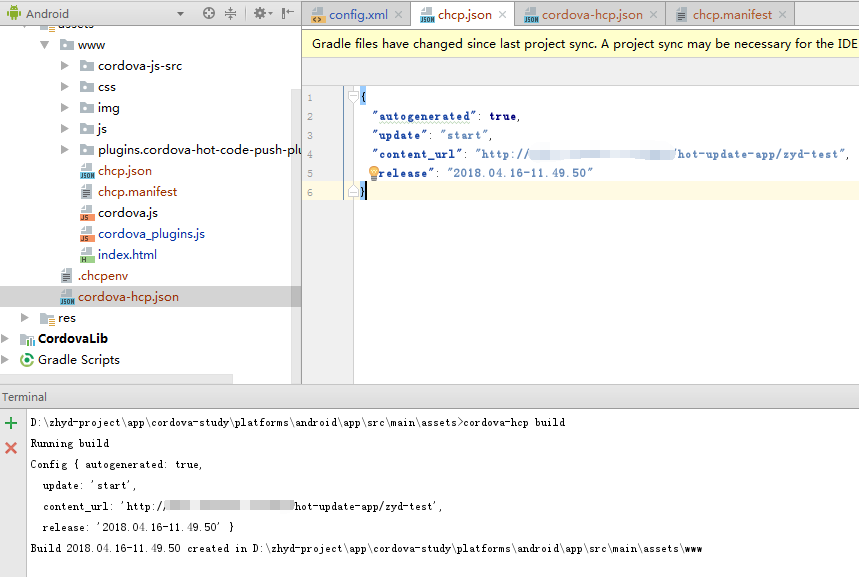859x577 pixels.
Task: Hide the project tool window
Action: (x=288, y=14)
